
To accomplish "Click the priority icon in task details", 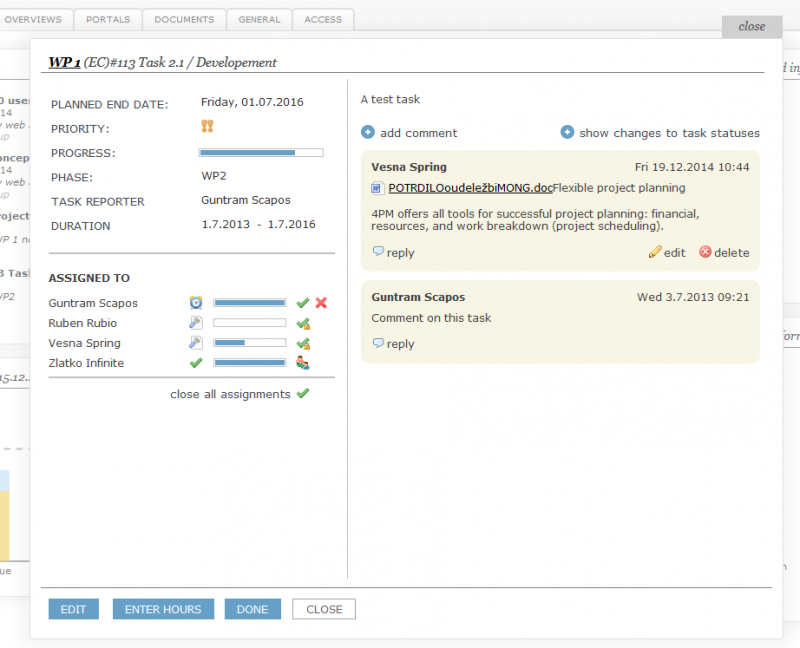I will pyautogui.click(x=207, y=127).
